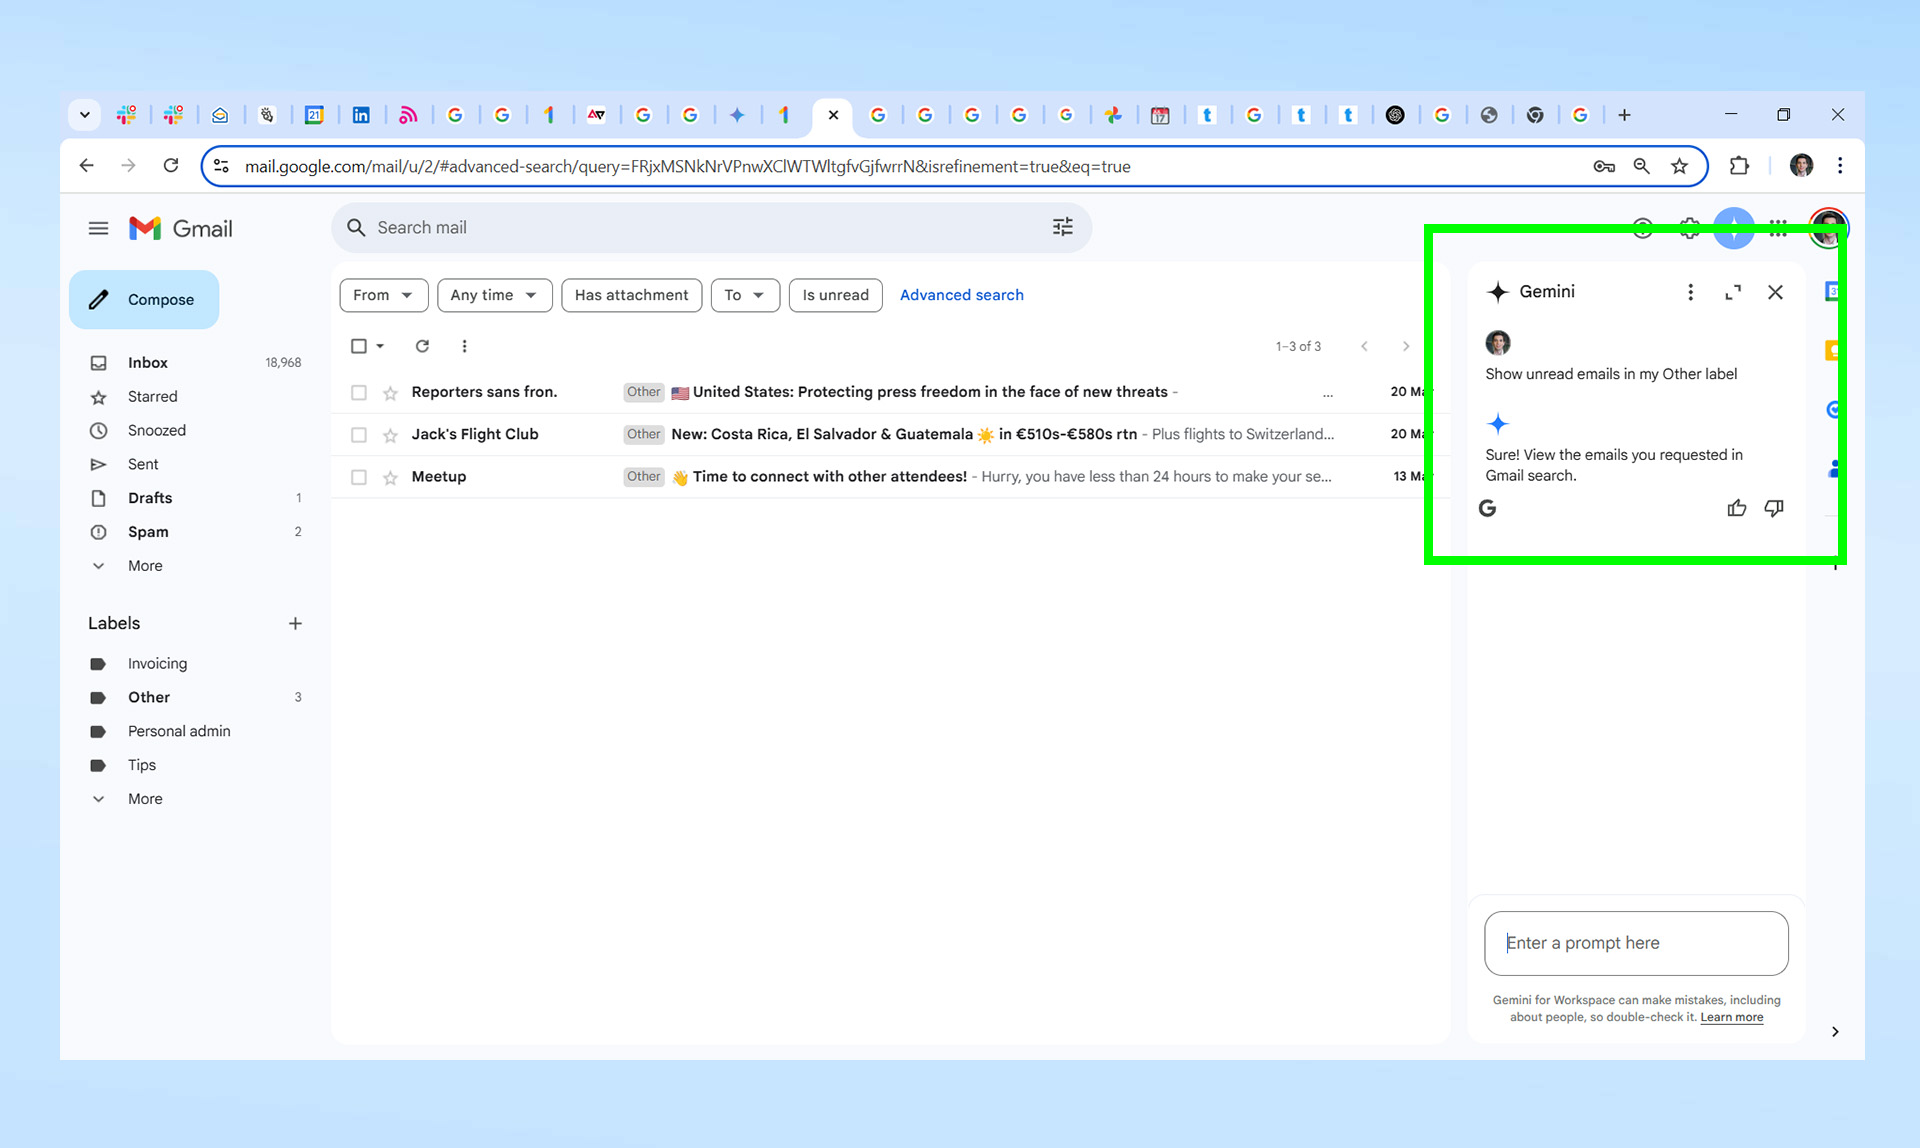Open a new browser tab
Viewport: 1920px width, 1148px height.
(1624, 115)
